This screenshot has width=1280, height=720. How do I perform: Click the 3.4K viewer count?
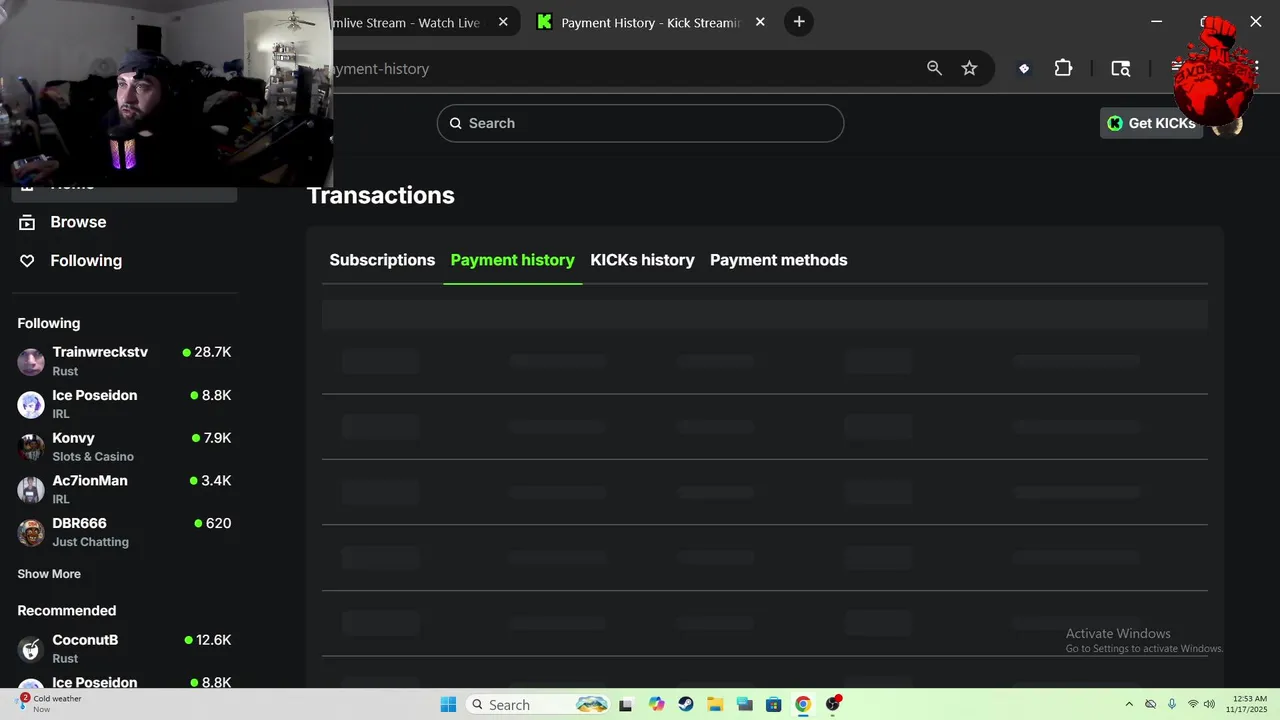pyautogui.click(x=216, y=481)
